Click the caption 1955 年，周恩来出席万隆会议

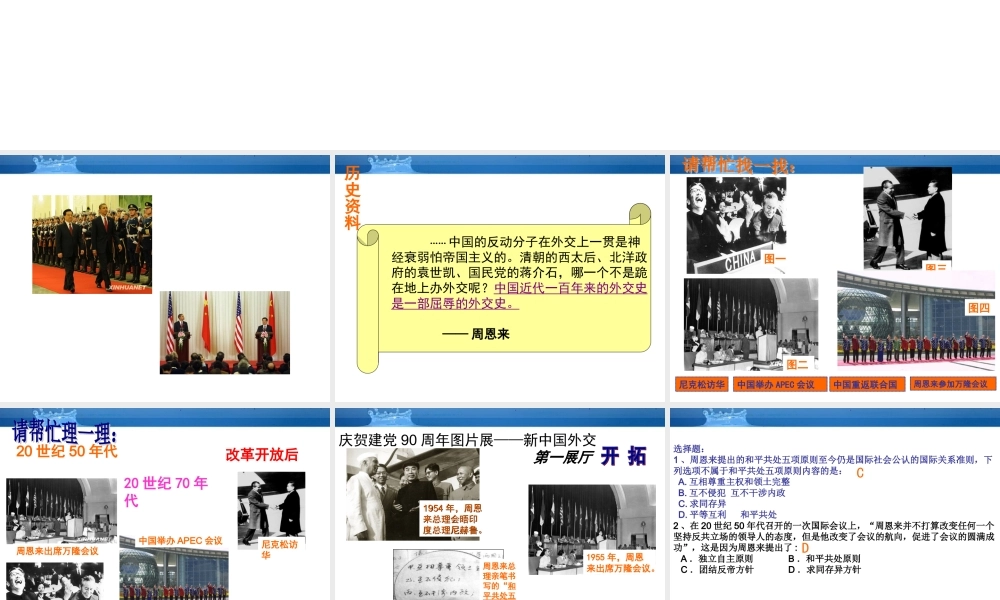tap(621, 562)
